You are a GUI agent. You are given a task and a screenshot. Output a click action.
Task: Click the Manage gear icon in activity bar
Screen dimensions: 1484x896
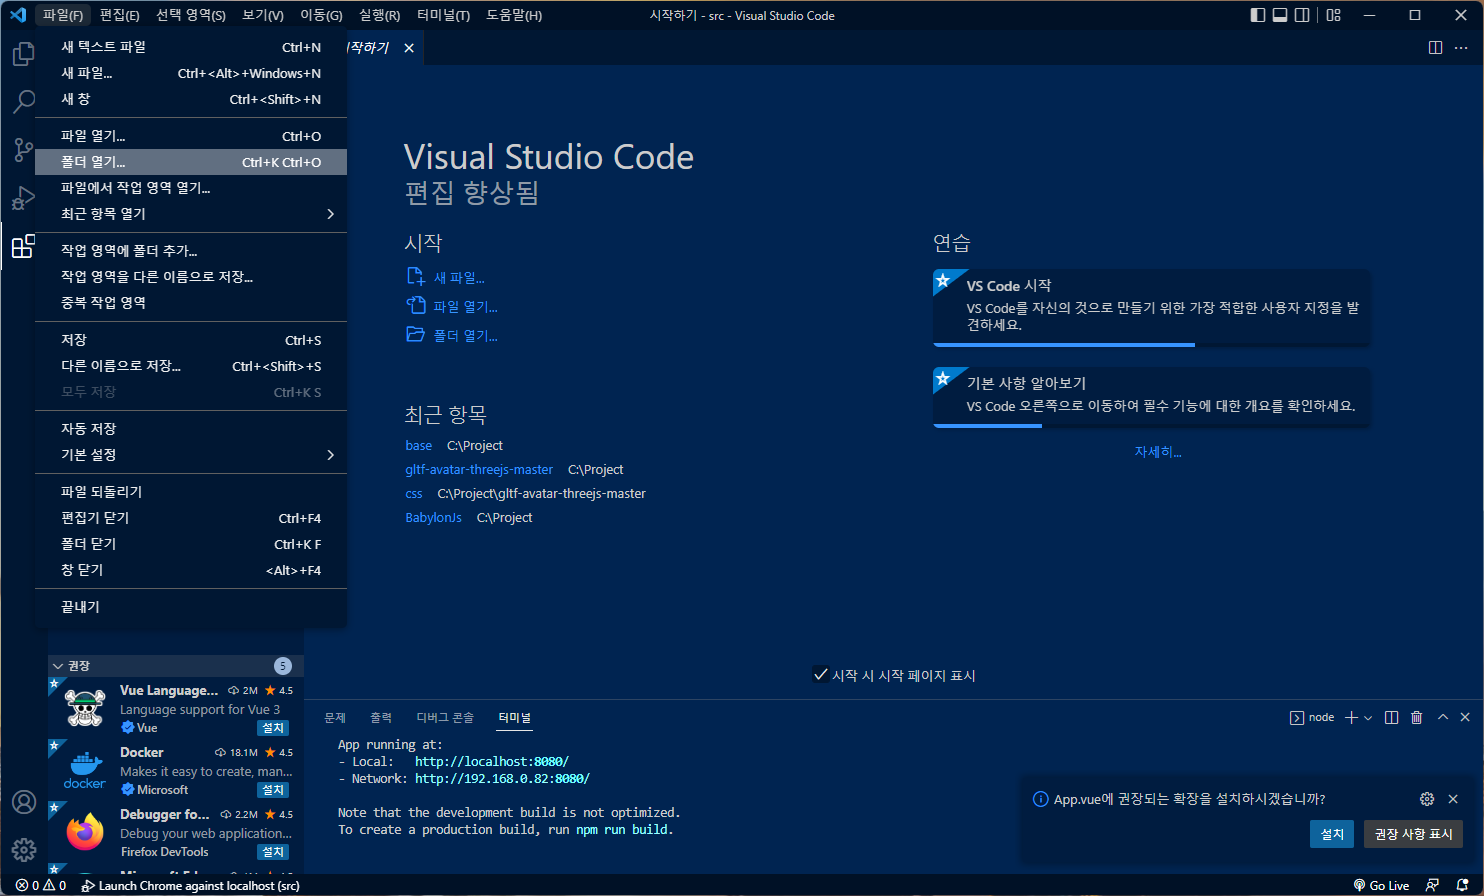coord(23,850)
